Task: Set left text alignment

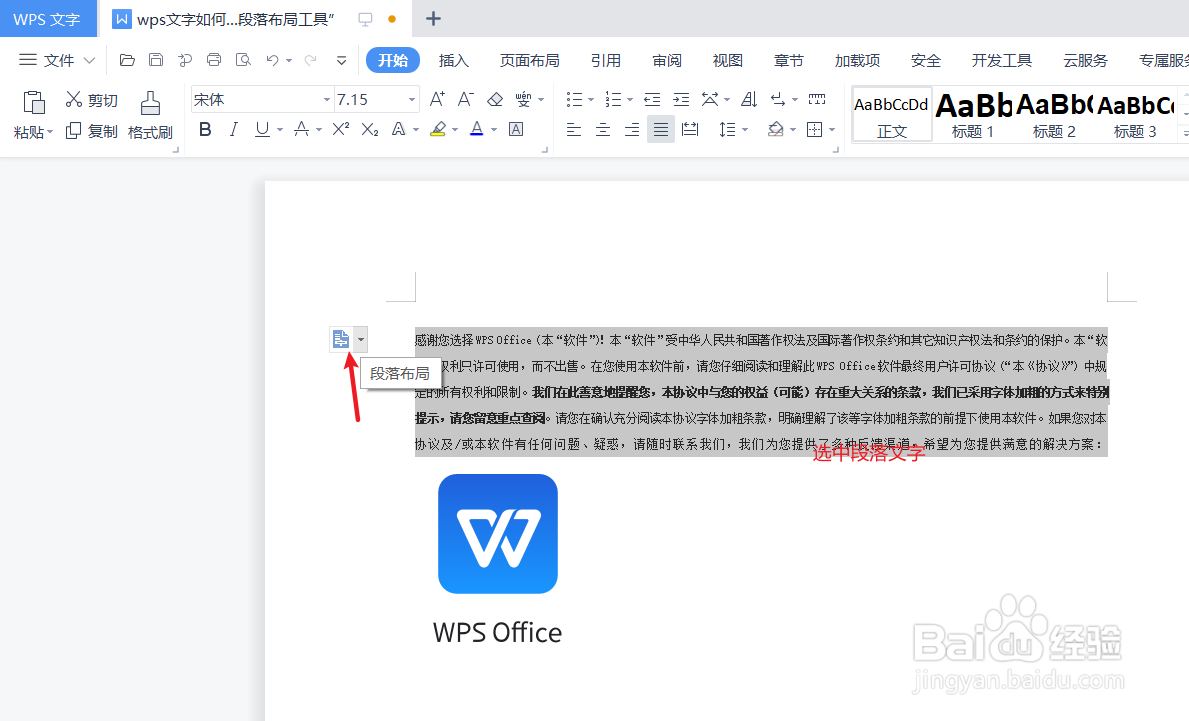Action: click(574, 130)
